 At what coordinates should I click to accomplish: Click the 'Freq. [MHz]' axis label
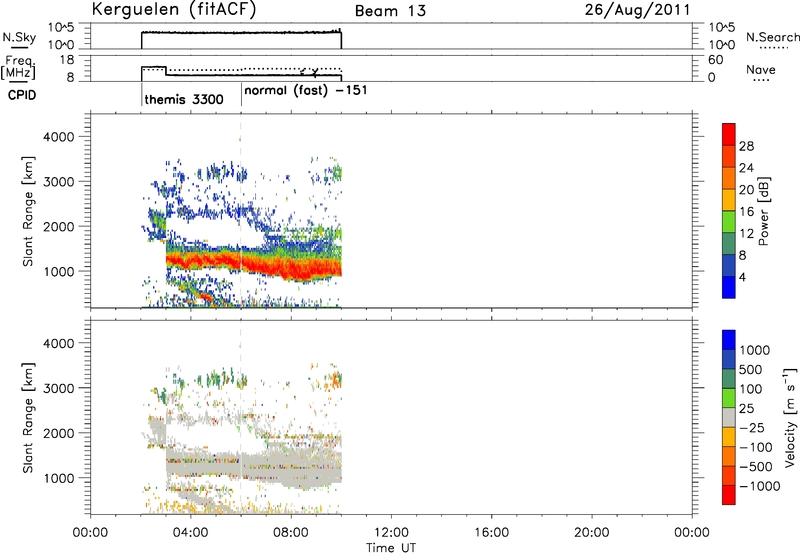click(18, 68)
